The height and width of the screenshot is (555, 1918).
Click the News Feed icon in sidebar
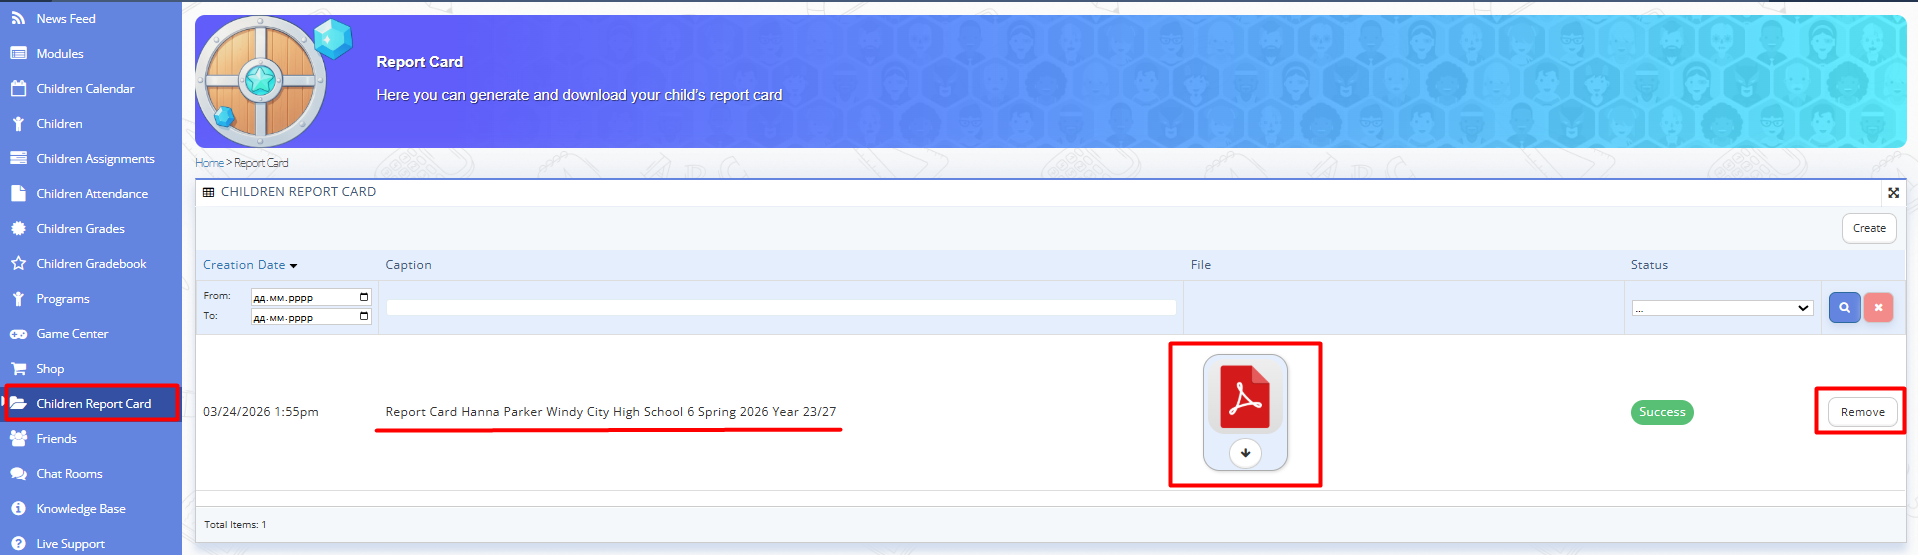coord(18,19)
